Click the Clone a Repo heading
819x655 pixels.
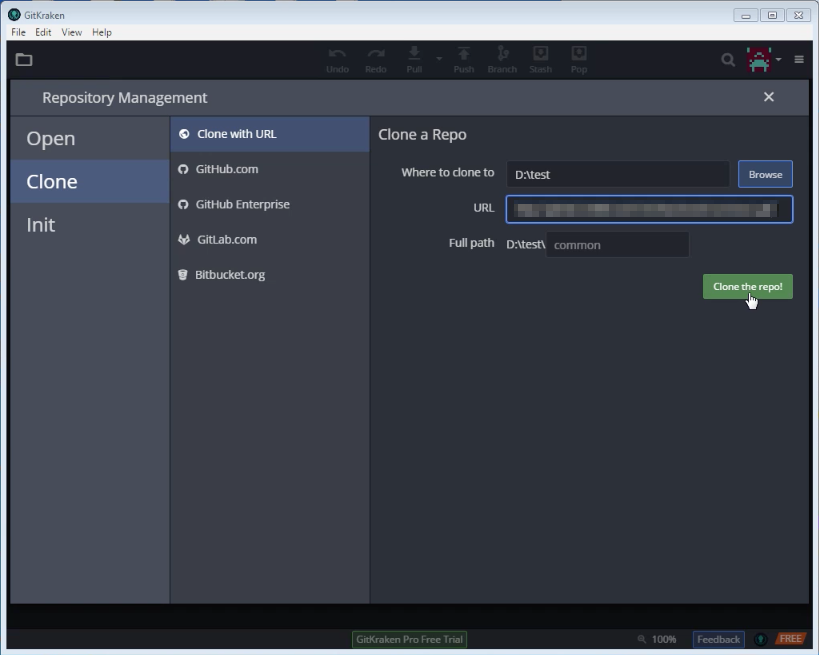tap(422, 135)
